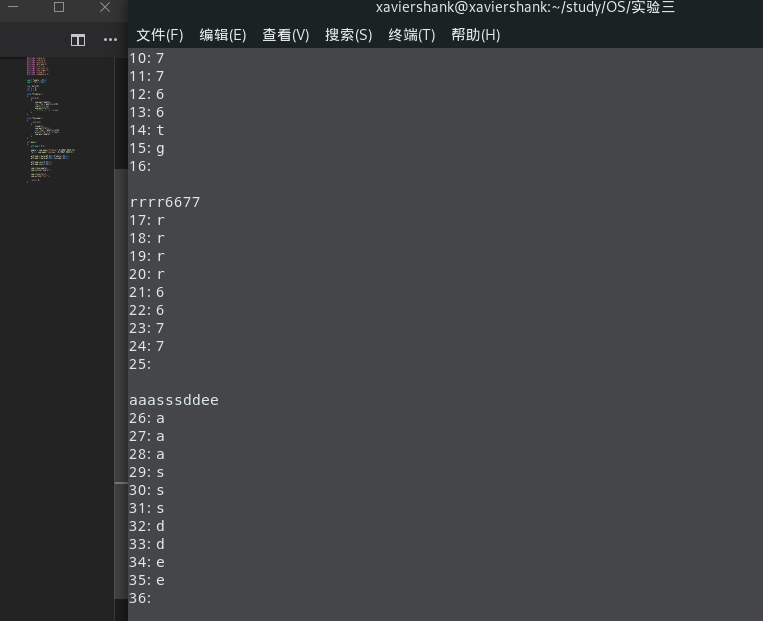Click output line 32: d
This screenshot has height=621, width=763.
pos(146,527)
